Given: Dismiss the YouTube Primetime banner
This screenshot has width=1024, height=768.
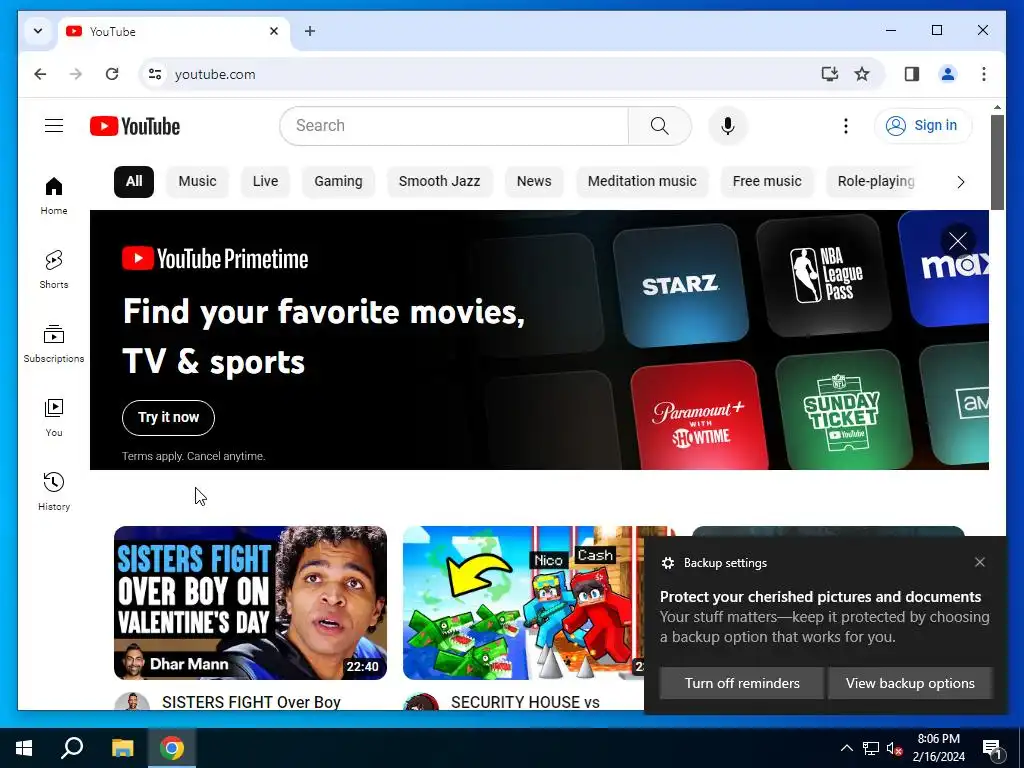Looking at the screenshot, I should point(957,241).
